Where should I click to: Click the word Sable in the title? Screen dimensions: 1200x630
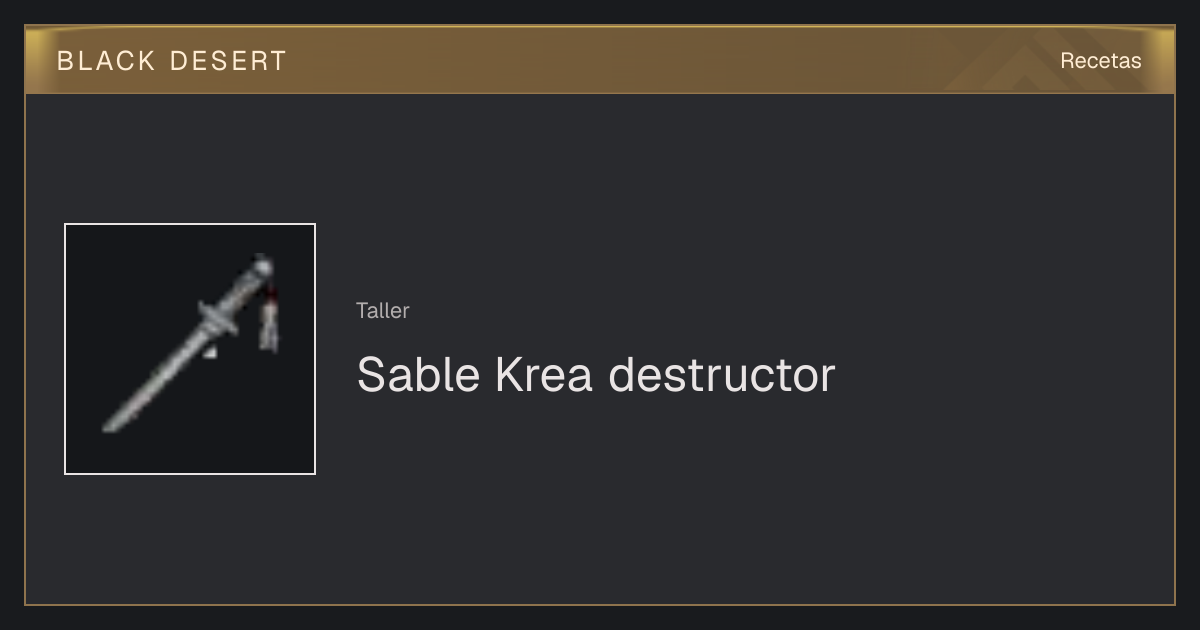(x=418, y=375)
